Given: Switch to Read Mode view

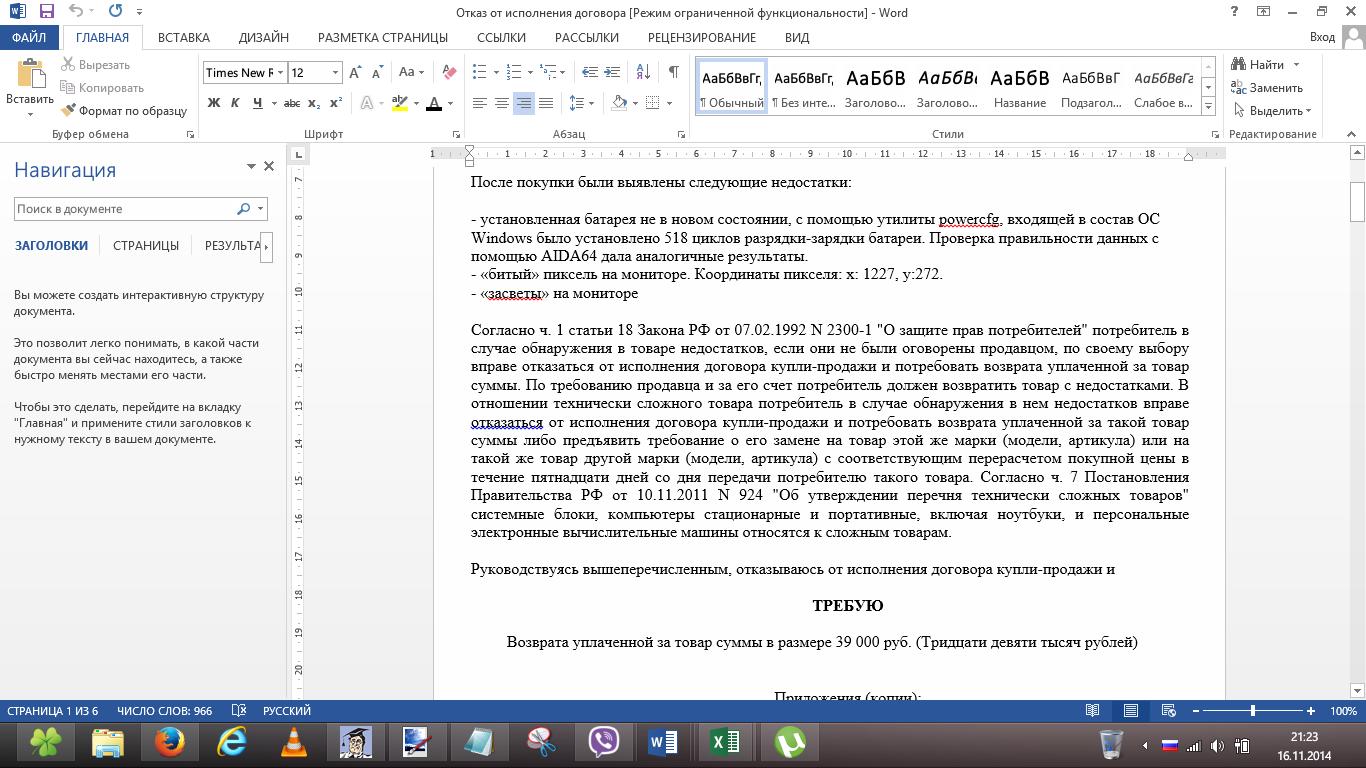Looking at the screenshot, I should coord(1093,711).
